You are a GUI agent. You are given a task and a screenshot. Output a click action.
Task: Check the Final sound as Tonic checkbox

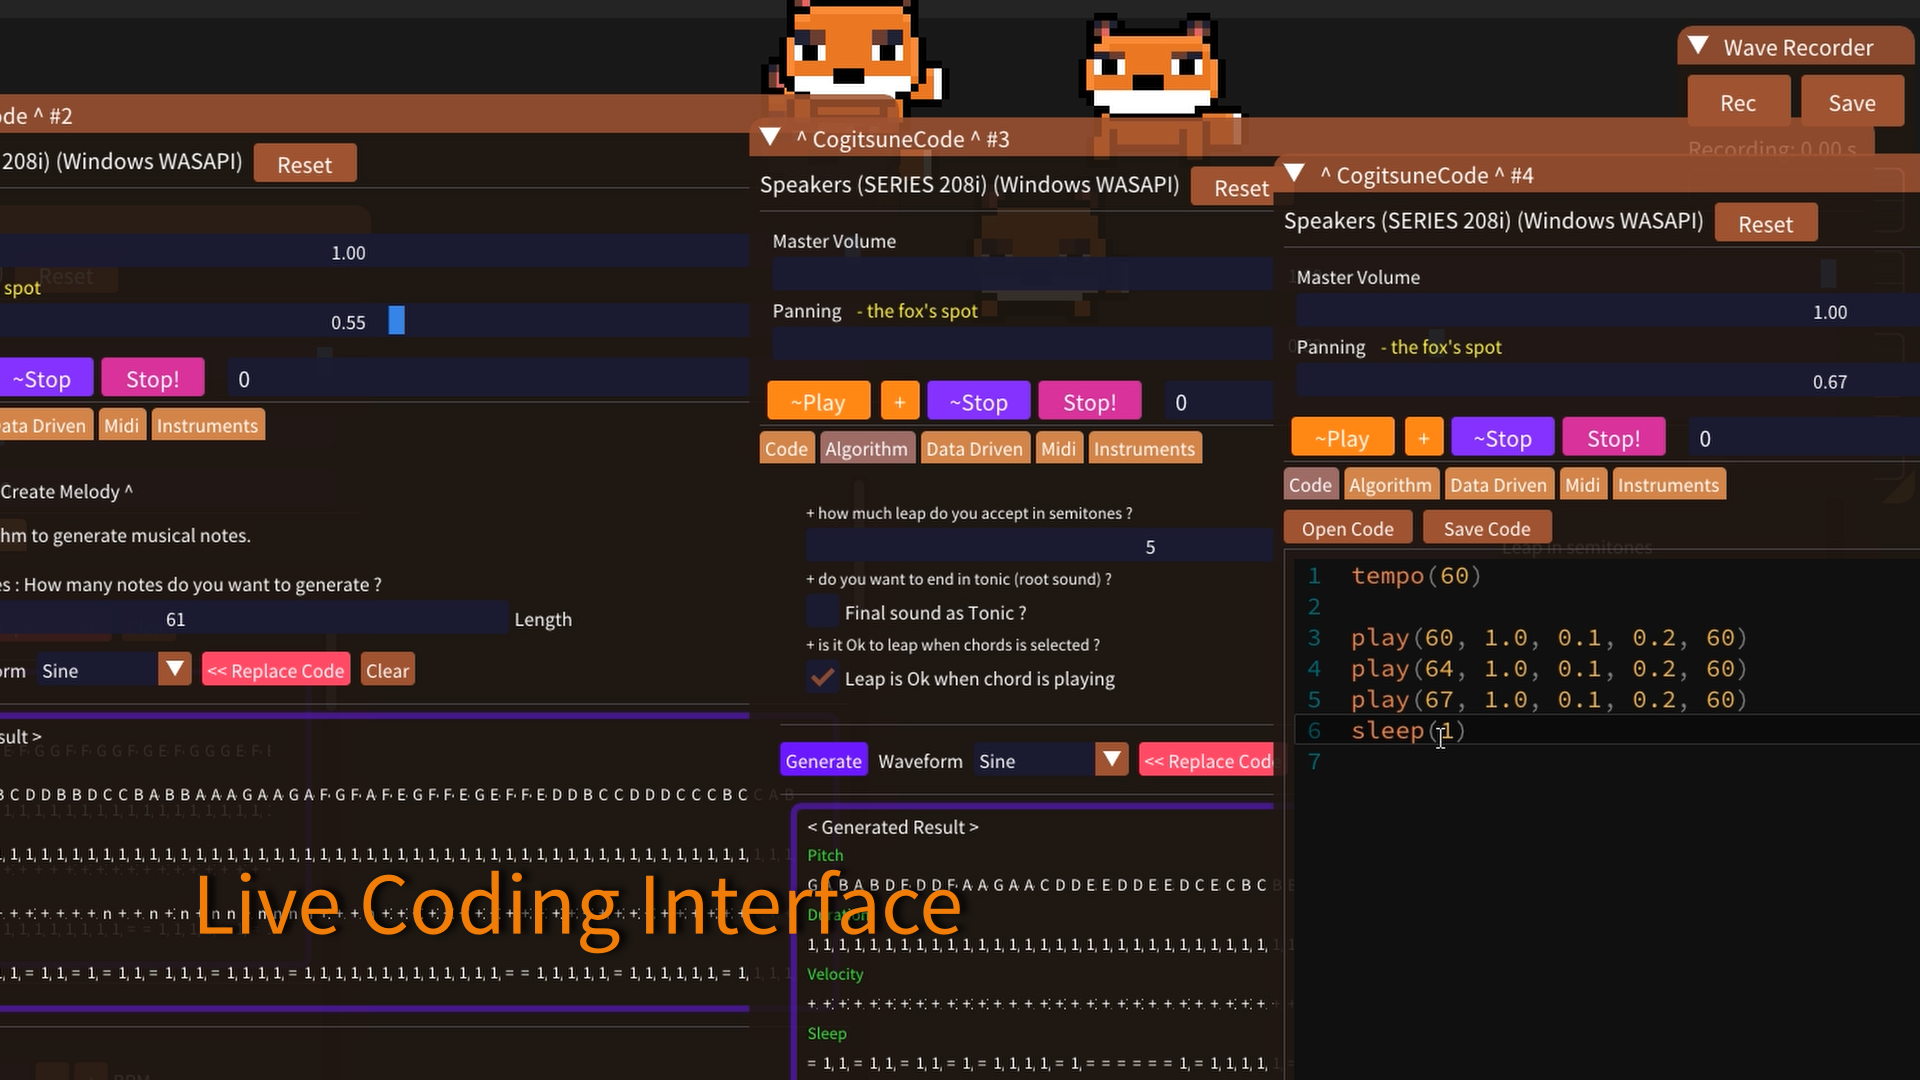click(822, 611)
